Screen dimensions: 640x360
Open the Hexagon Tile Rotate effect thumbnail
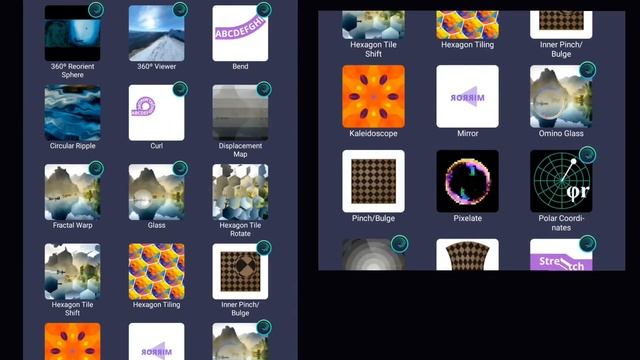pos(240,192)
